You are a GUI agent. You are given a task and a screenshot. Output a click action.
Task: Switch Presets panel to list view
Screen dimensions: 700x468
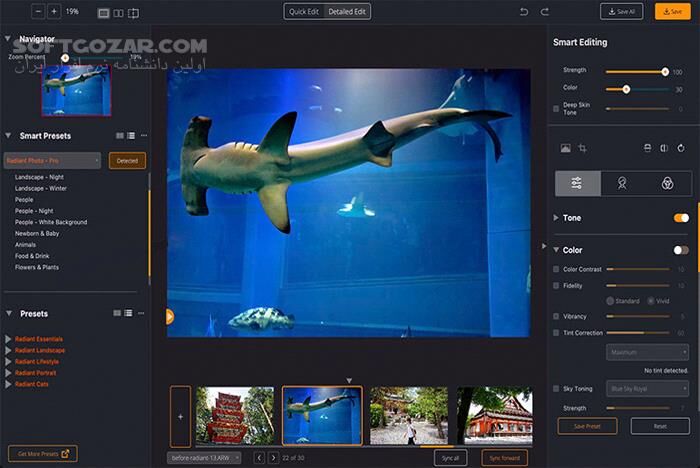[x=128, y=313]
